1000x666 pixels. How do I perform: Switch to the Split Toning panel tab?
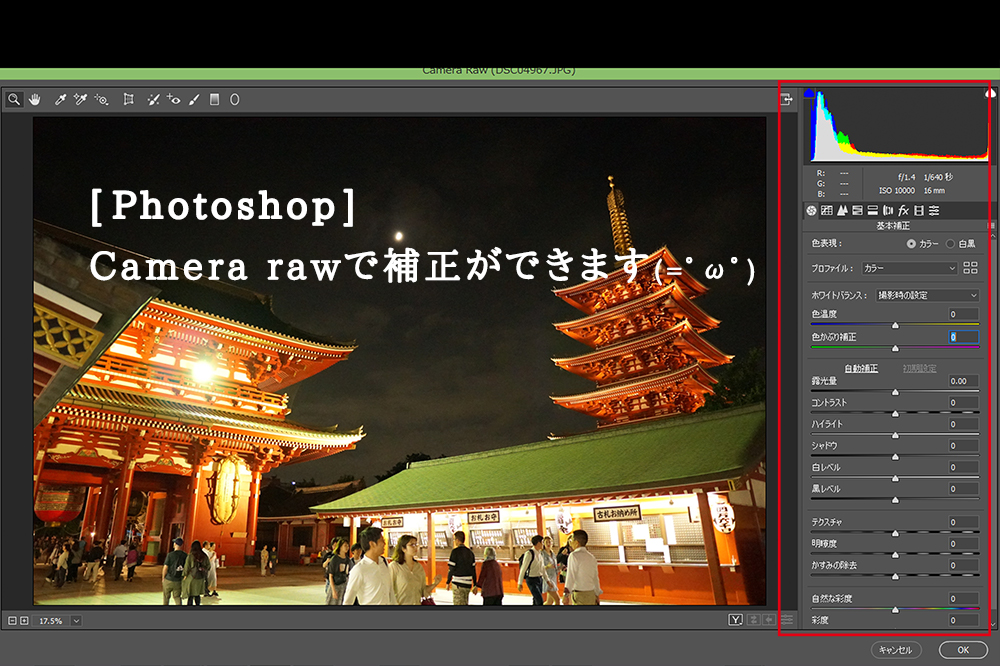coord(872,211)
